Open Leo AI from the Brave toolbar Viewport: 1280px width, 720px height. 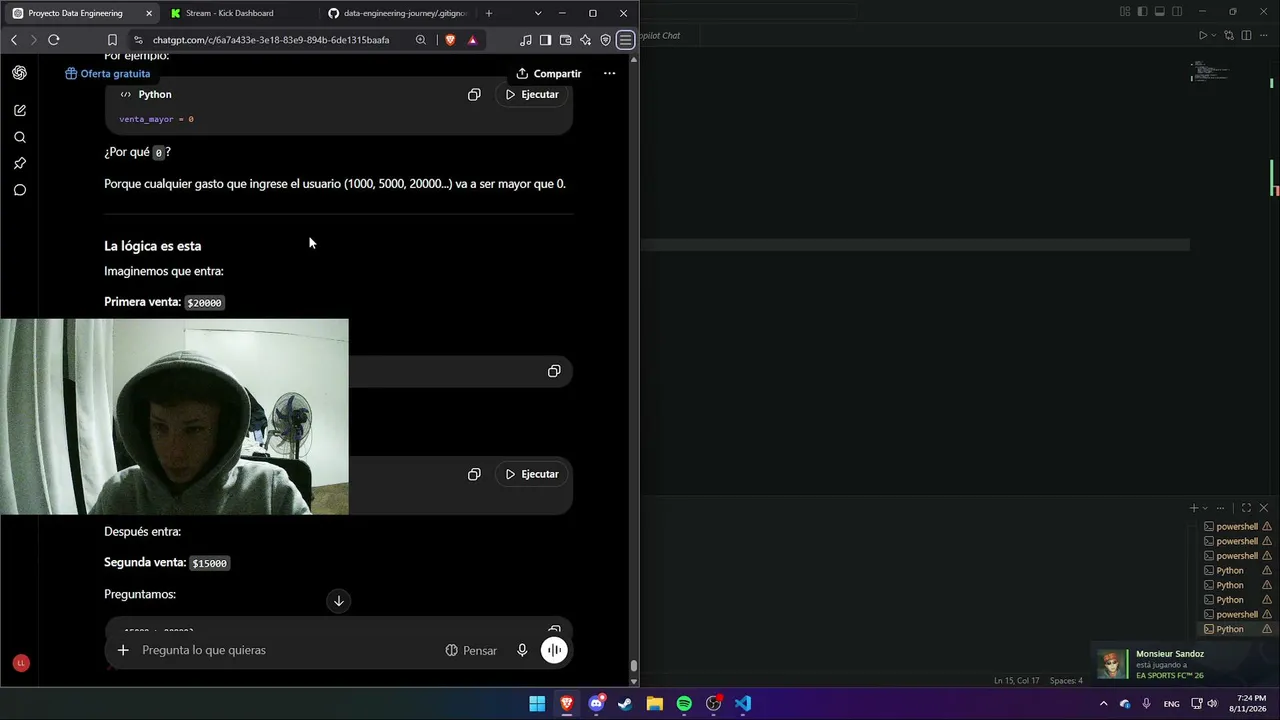585,40
